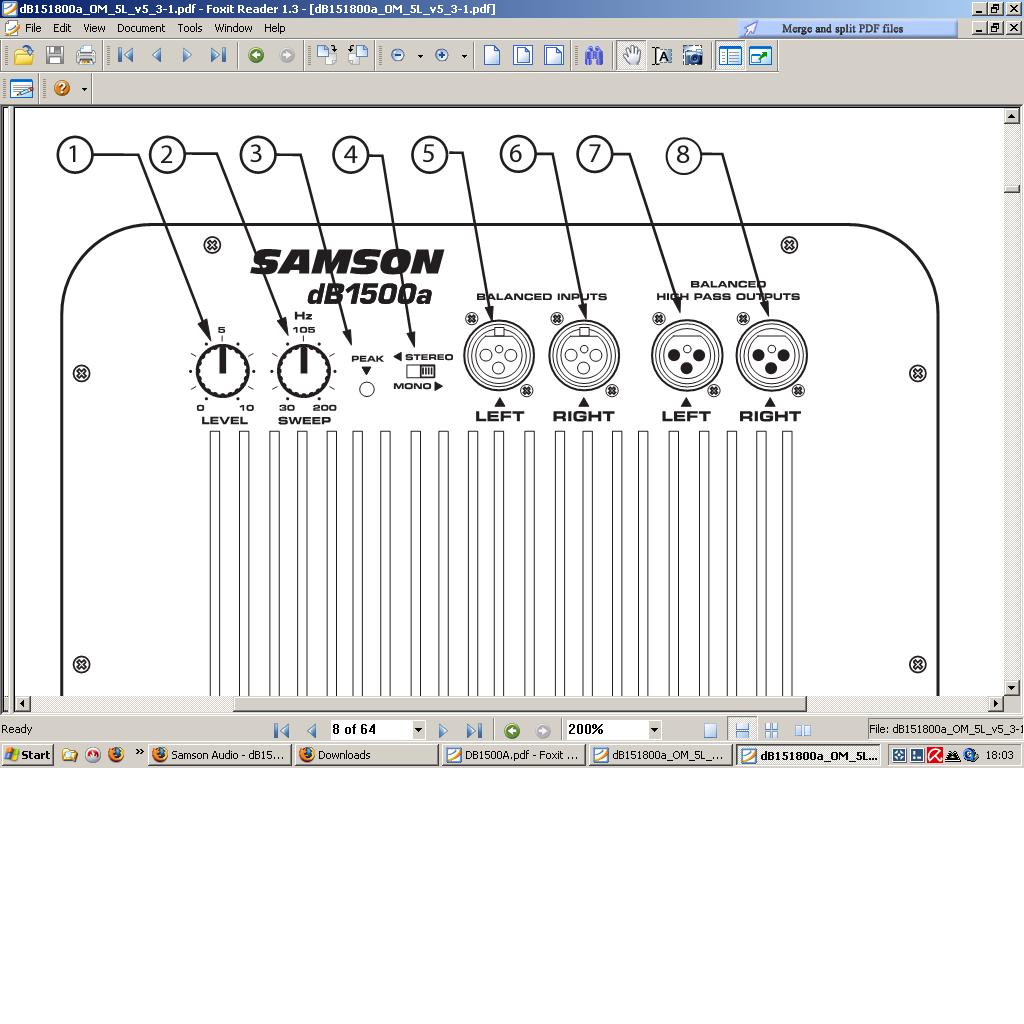Viewport: 1024px width, 1024px height.
Task: Select the Text Select tool
Action: click(662, 56)
